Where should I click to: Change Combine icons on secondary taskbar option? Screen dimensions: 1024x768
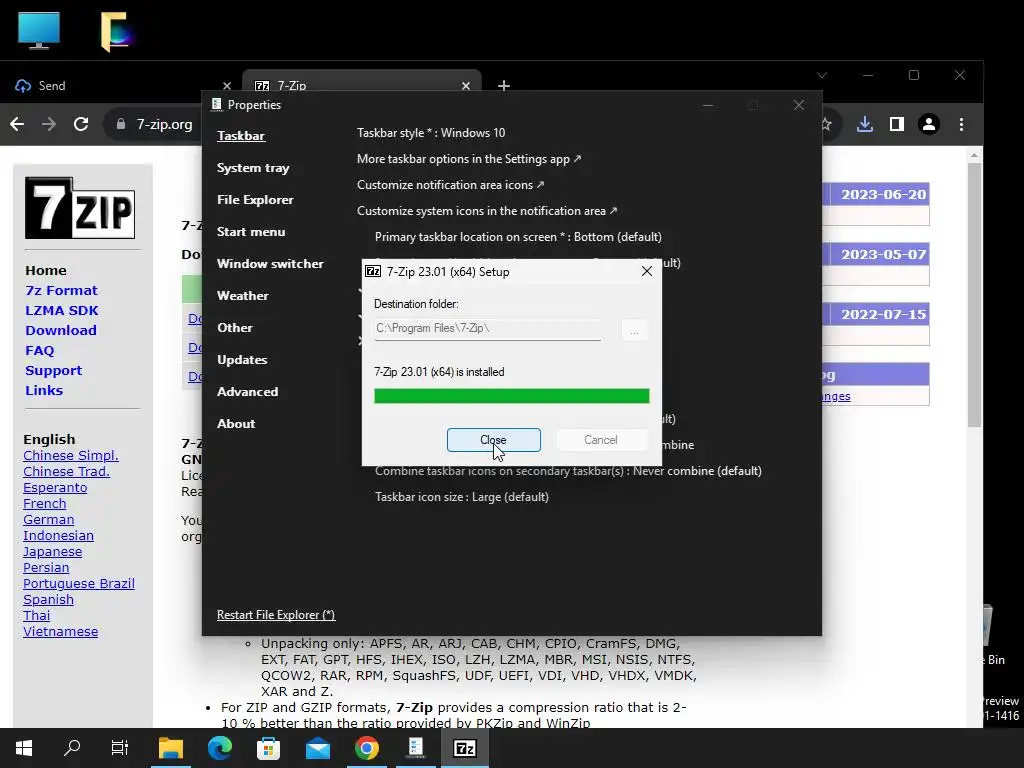point(568,471)
